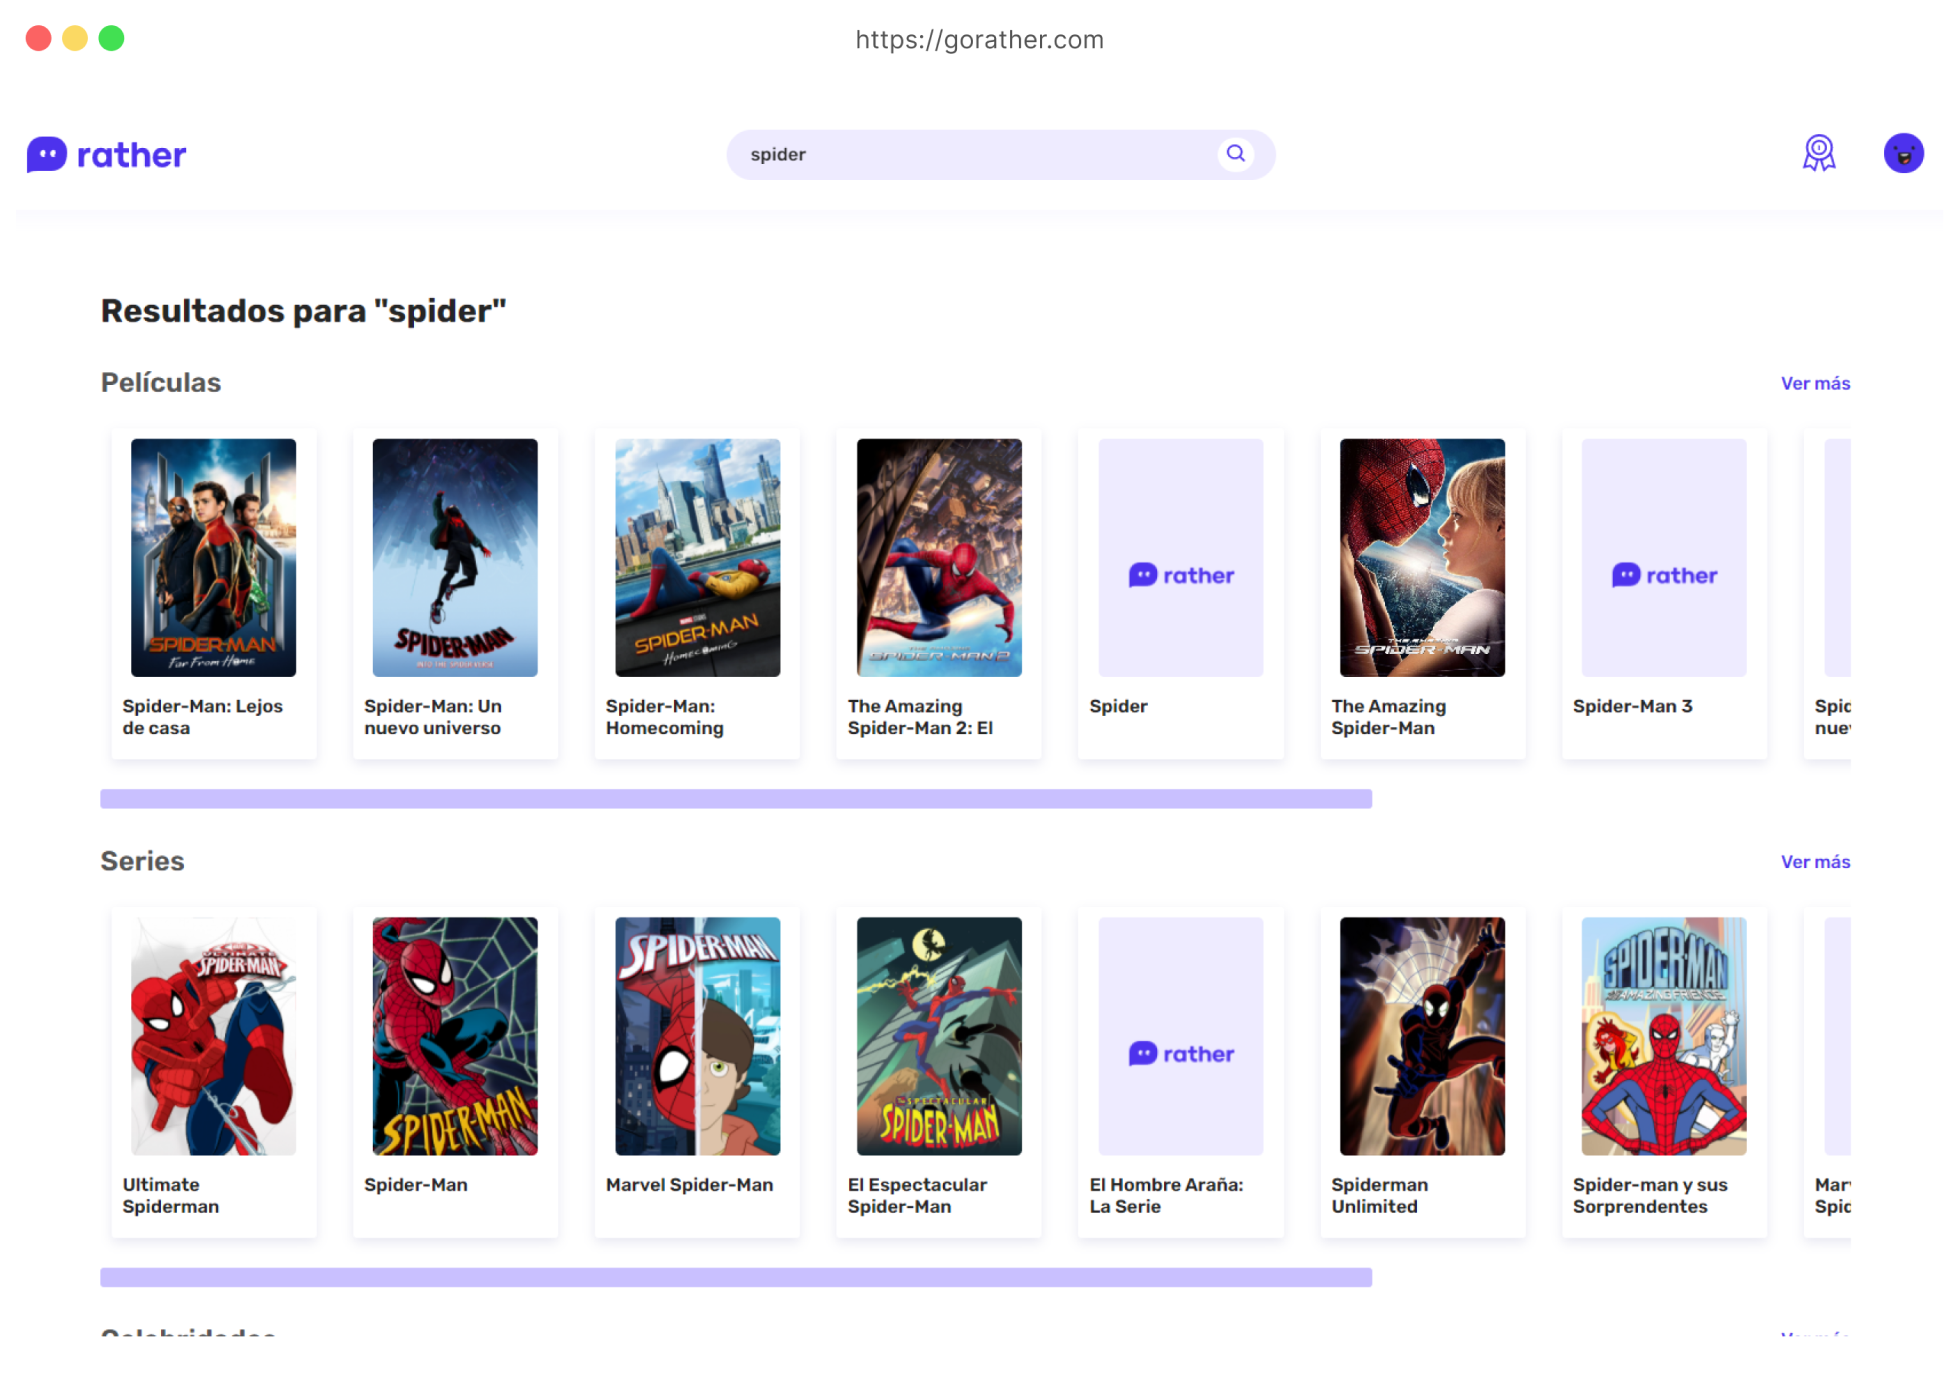Open the Spider-Man animated series poster
This screenshot has height=1400, width=1960.
coord(455,1036)
